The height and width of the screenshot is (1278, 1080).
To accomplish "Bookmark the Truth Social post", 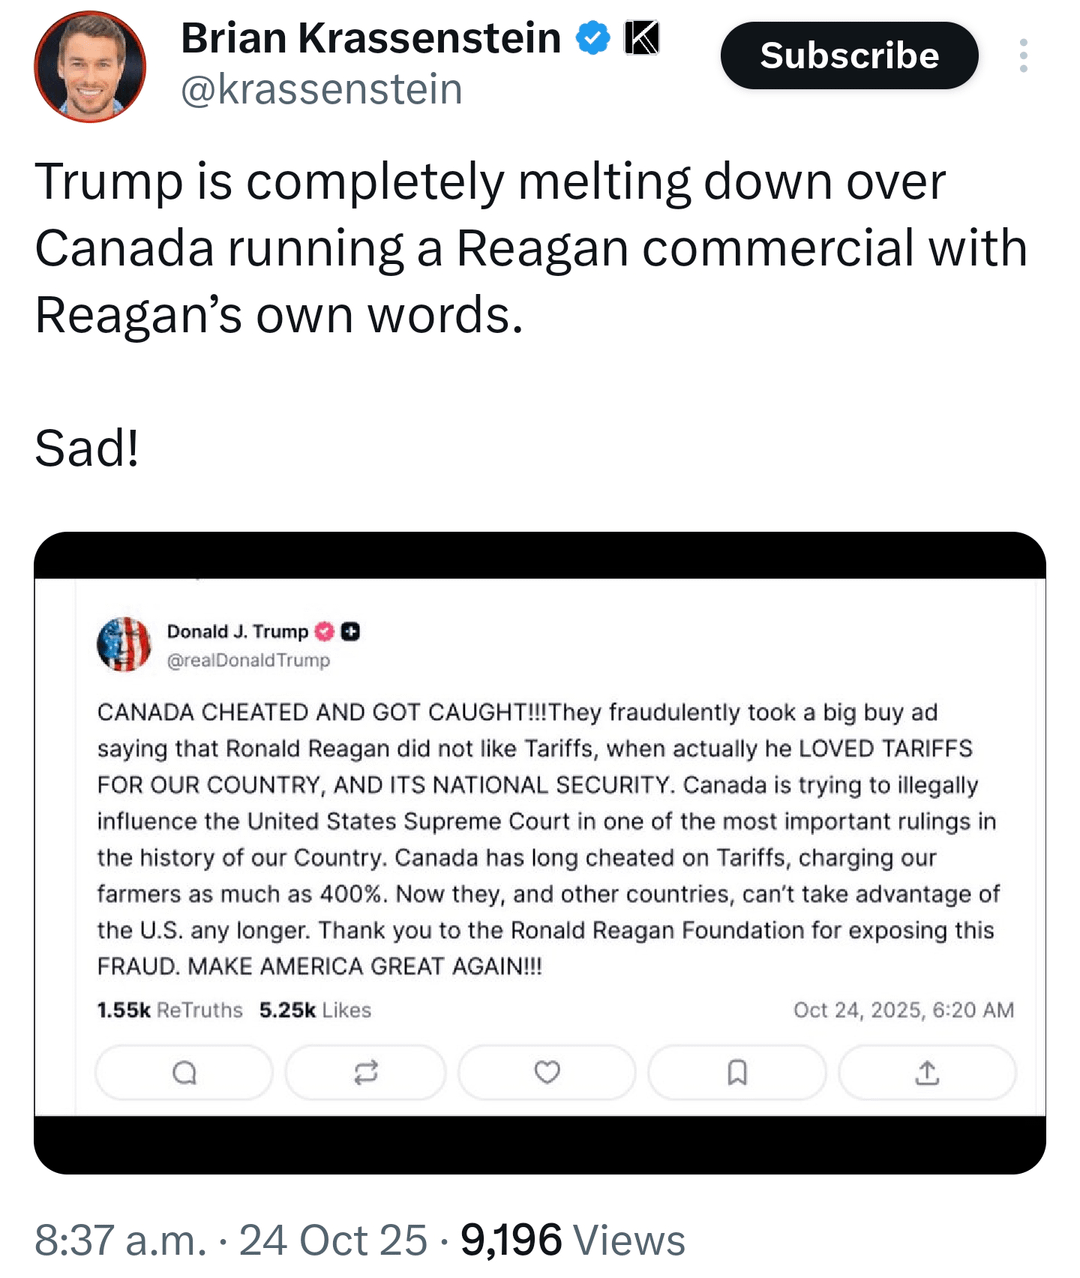I will point(737,1073).
